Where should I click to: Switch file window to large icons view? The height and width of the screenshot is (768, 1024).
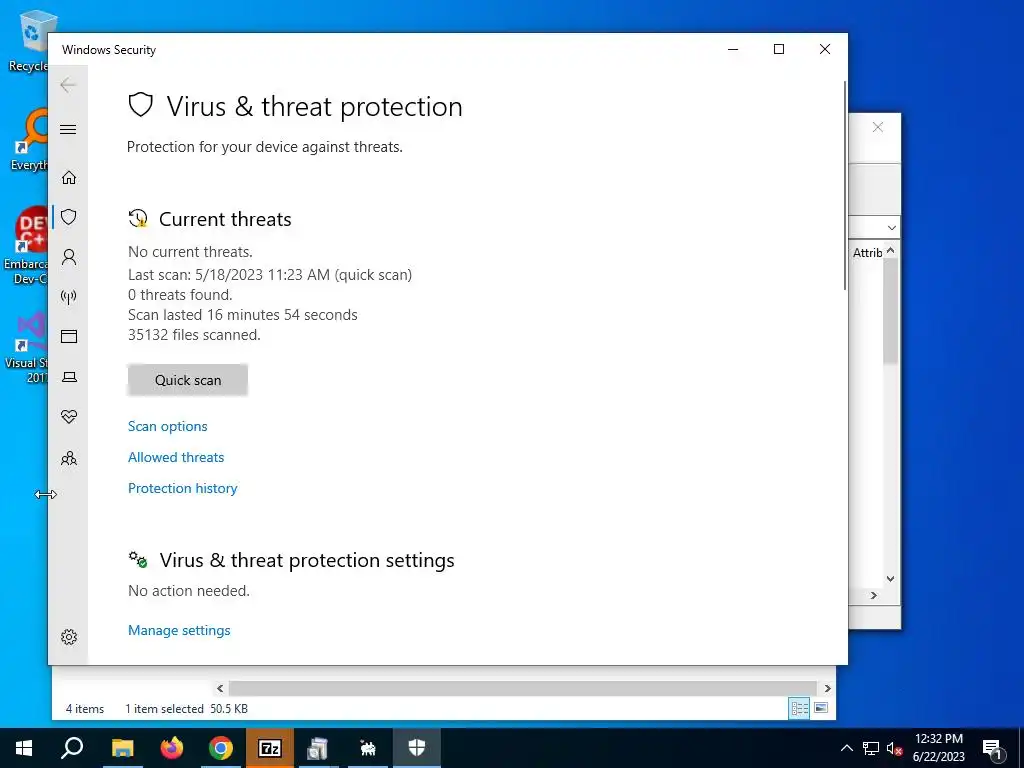click(x=821, y=708)
